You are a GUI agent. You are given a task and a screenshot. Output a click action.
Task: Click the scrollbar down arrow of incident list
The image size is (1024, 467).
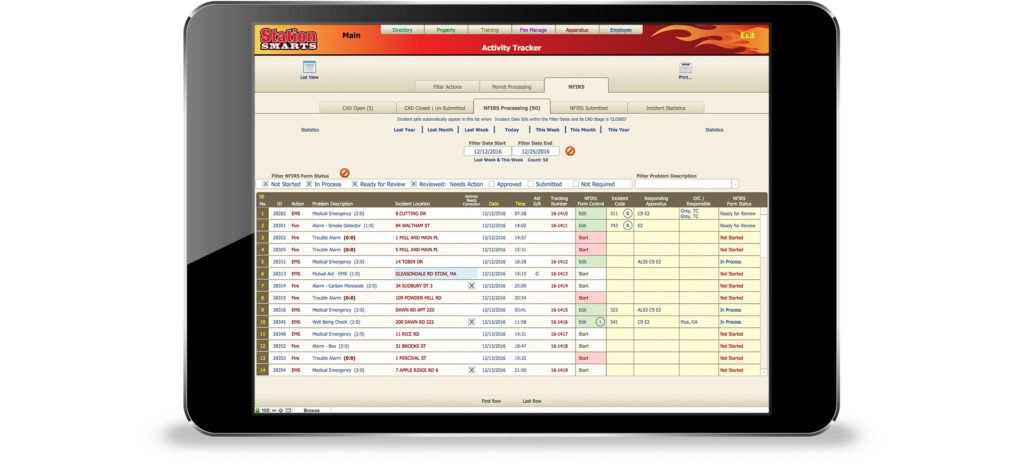pyautogui.click(x=764, y=372)
